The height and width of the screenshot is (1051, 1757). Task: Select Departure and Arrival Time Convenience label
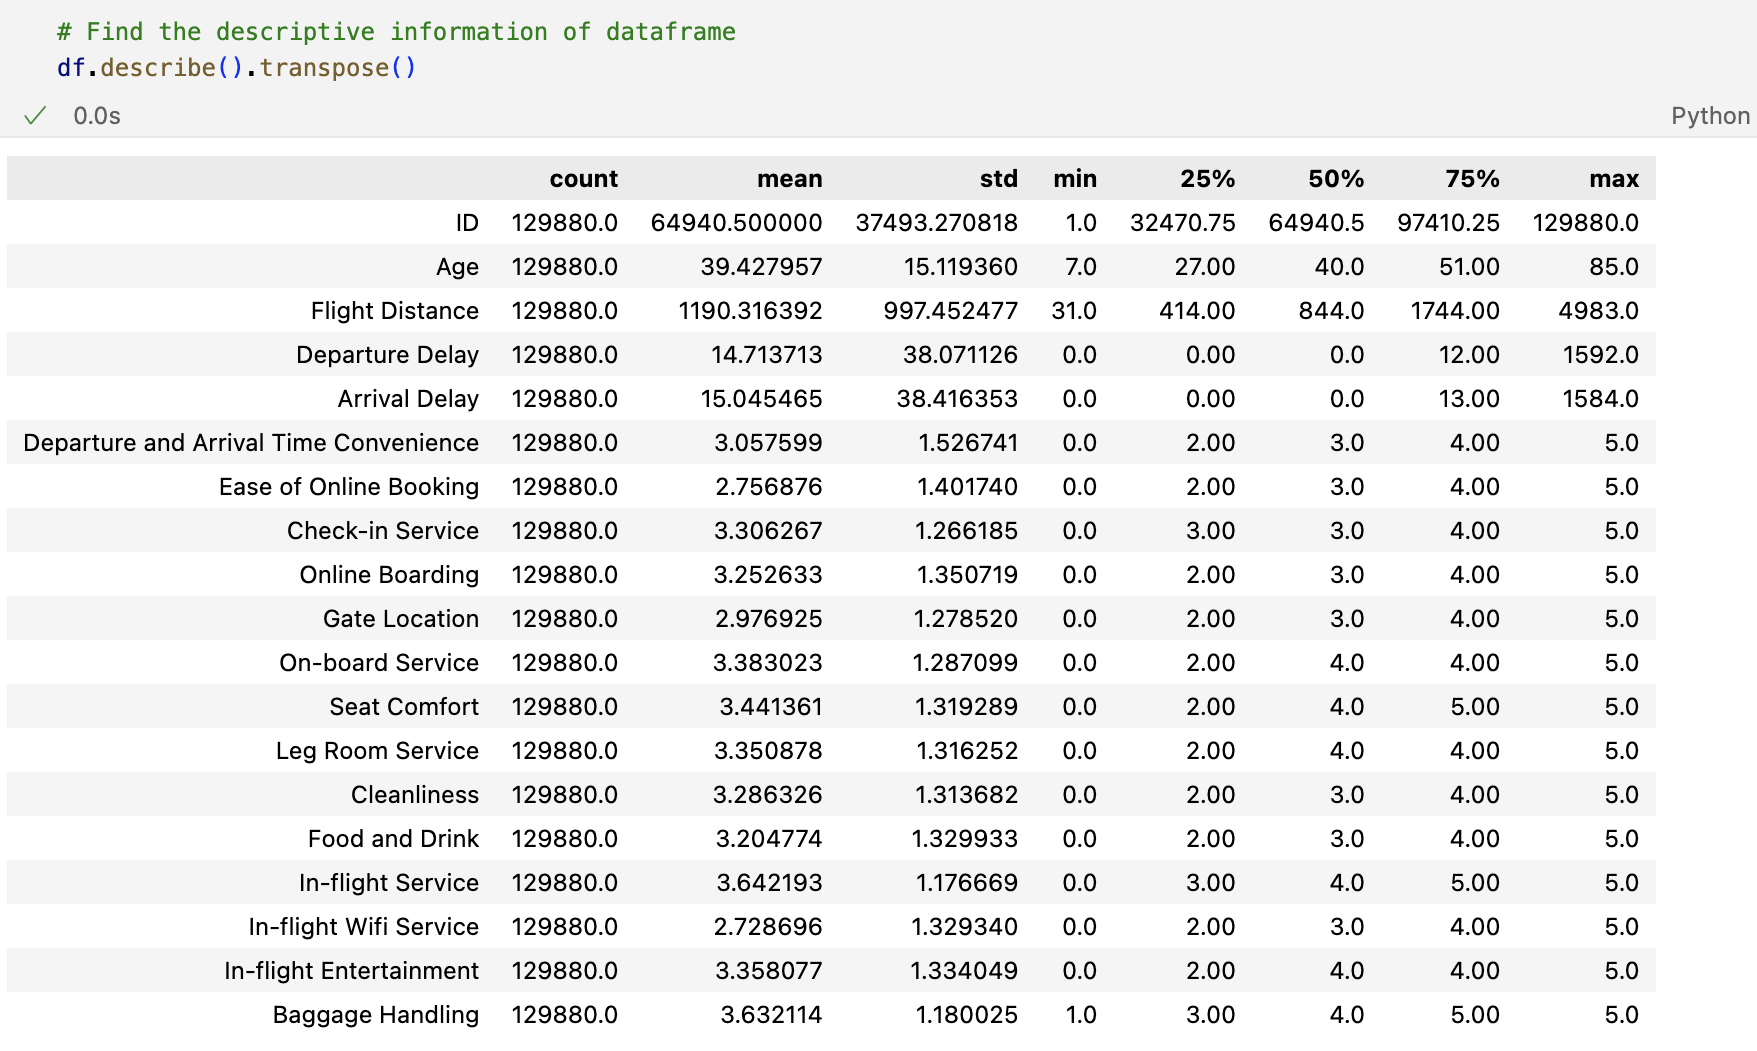(x=251, y=443)
